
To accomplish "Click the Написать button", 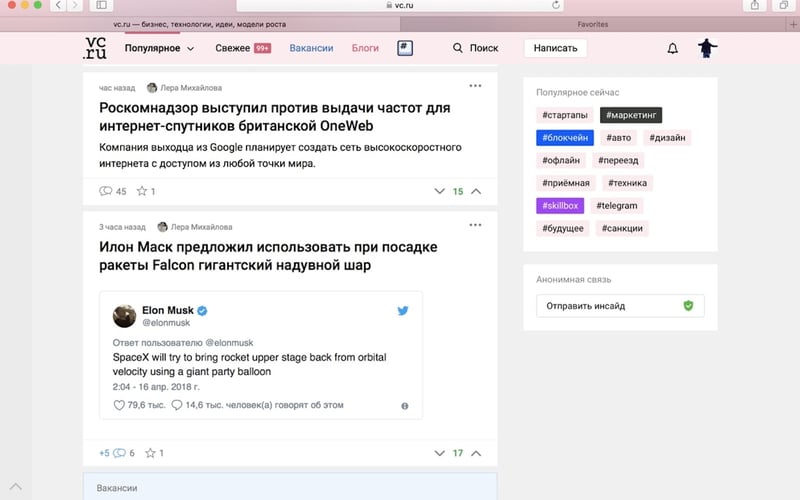I will [556, 48].
